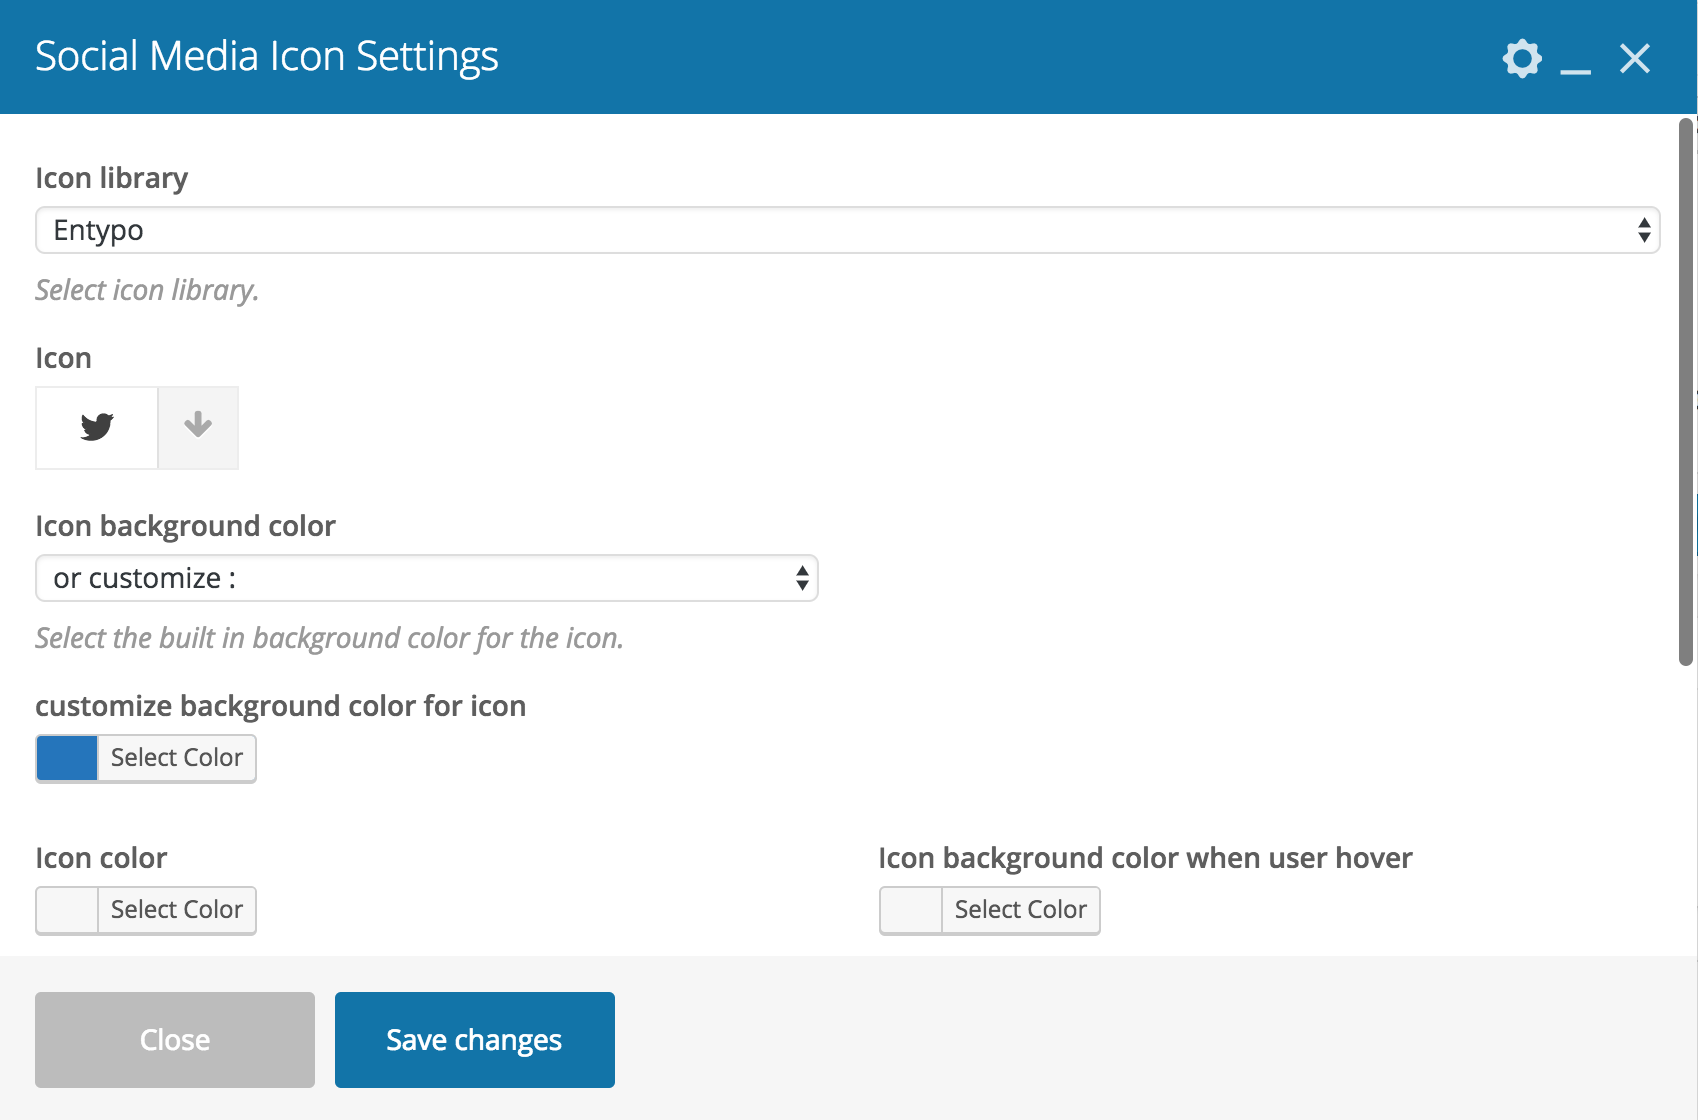
Task: Minimize the Social Media Icon Settings panel
Action: (1575, 60)
